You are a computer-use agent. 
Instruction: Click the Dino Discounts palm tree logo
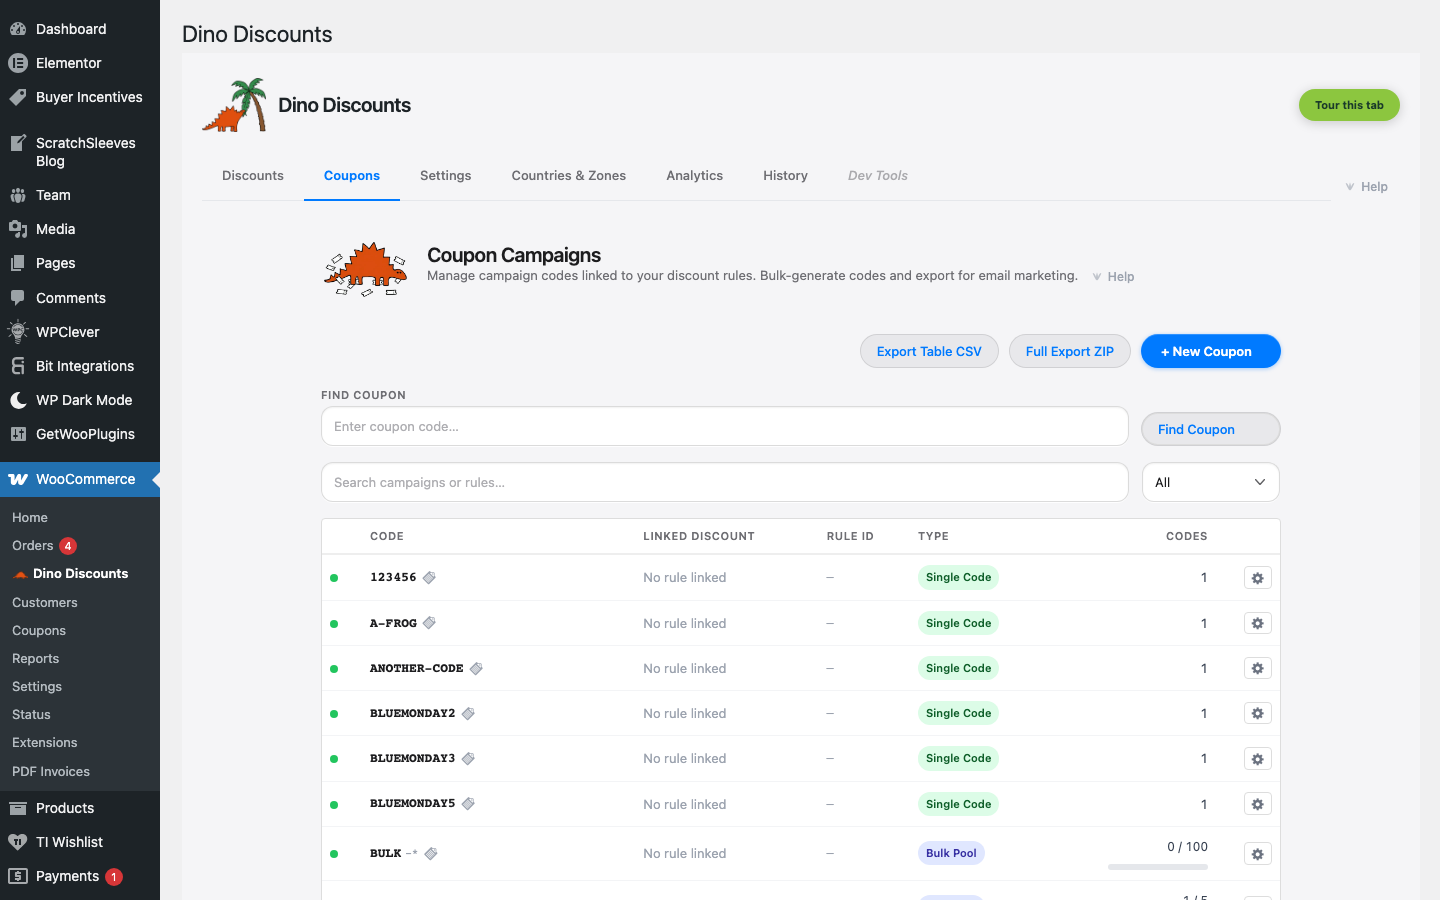coord(235,105)
